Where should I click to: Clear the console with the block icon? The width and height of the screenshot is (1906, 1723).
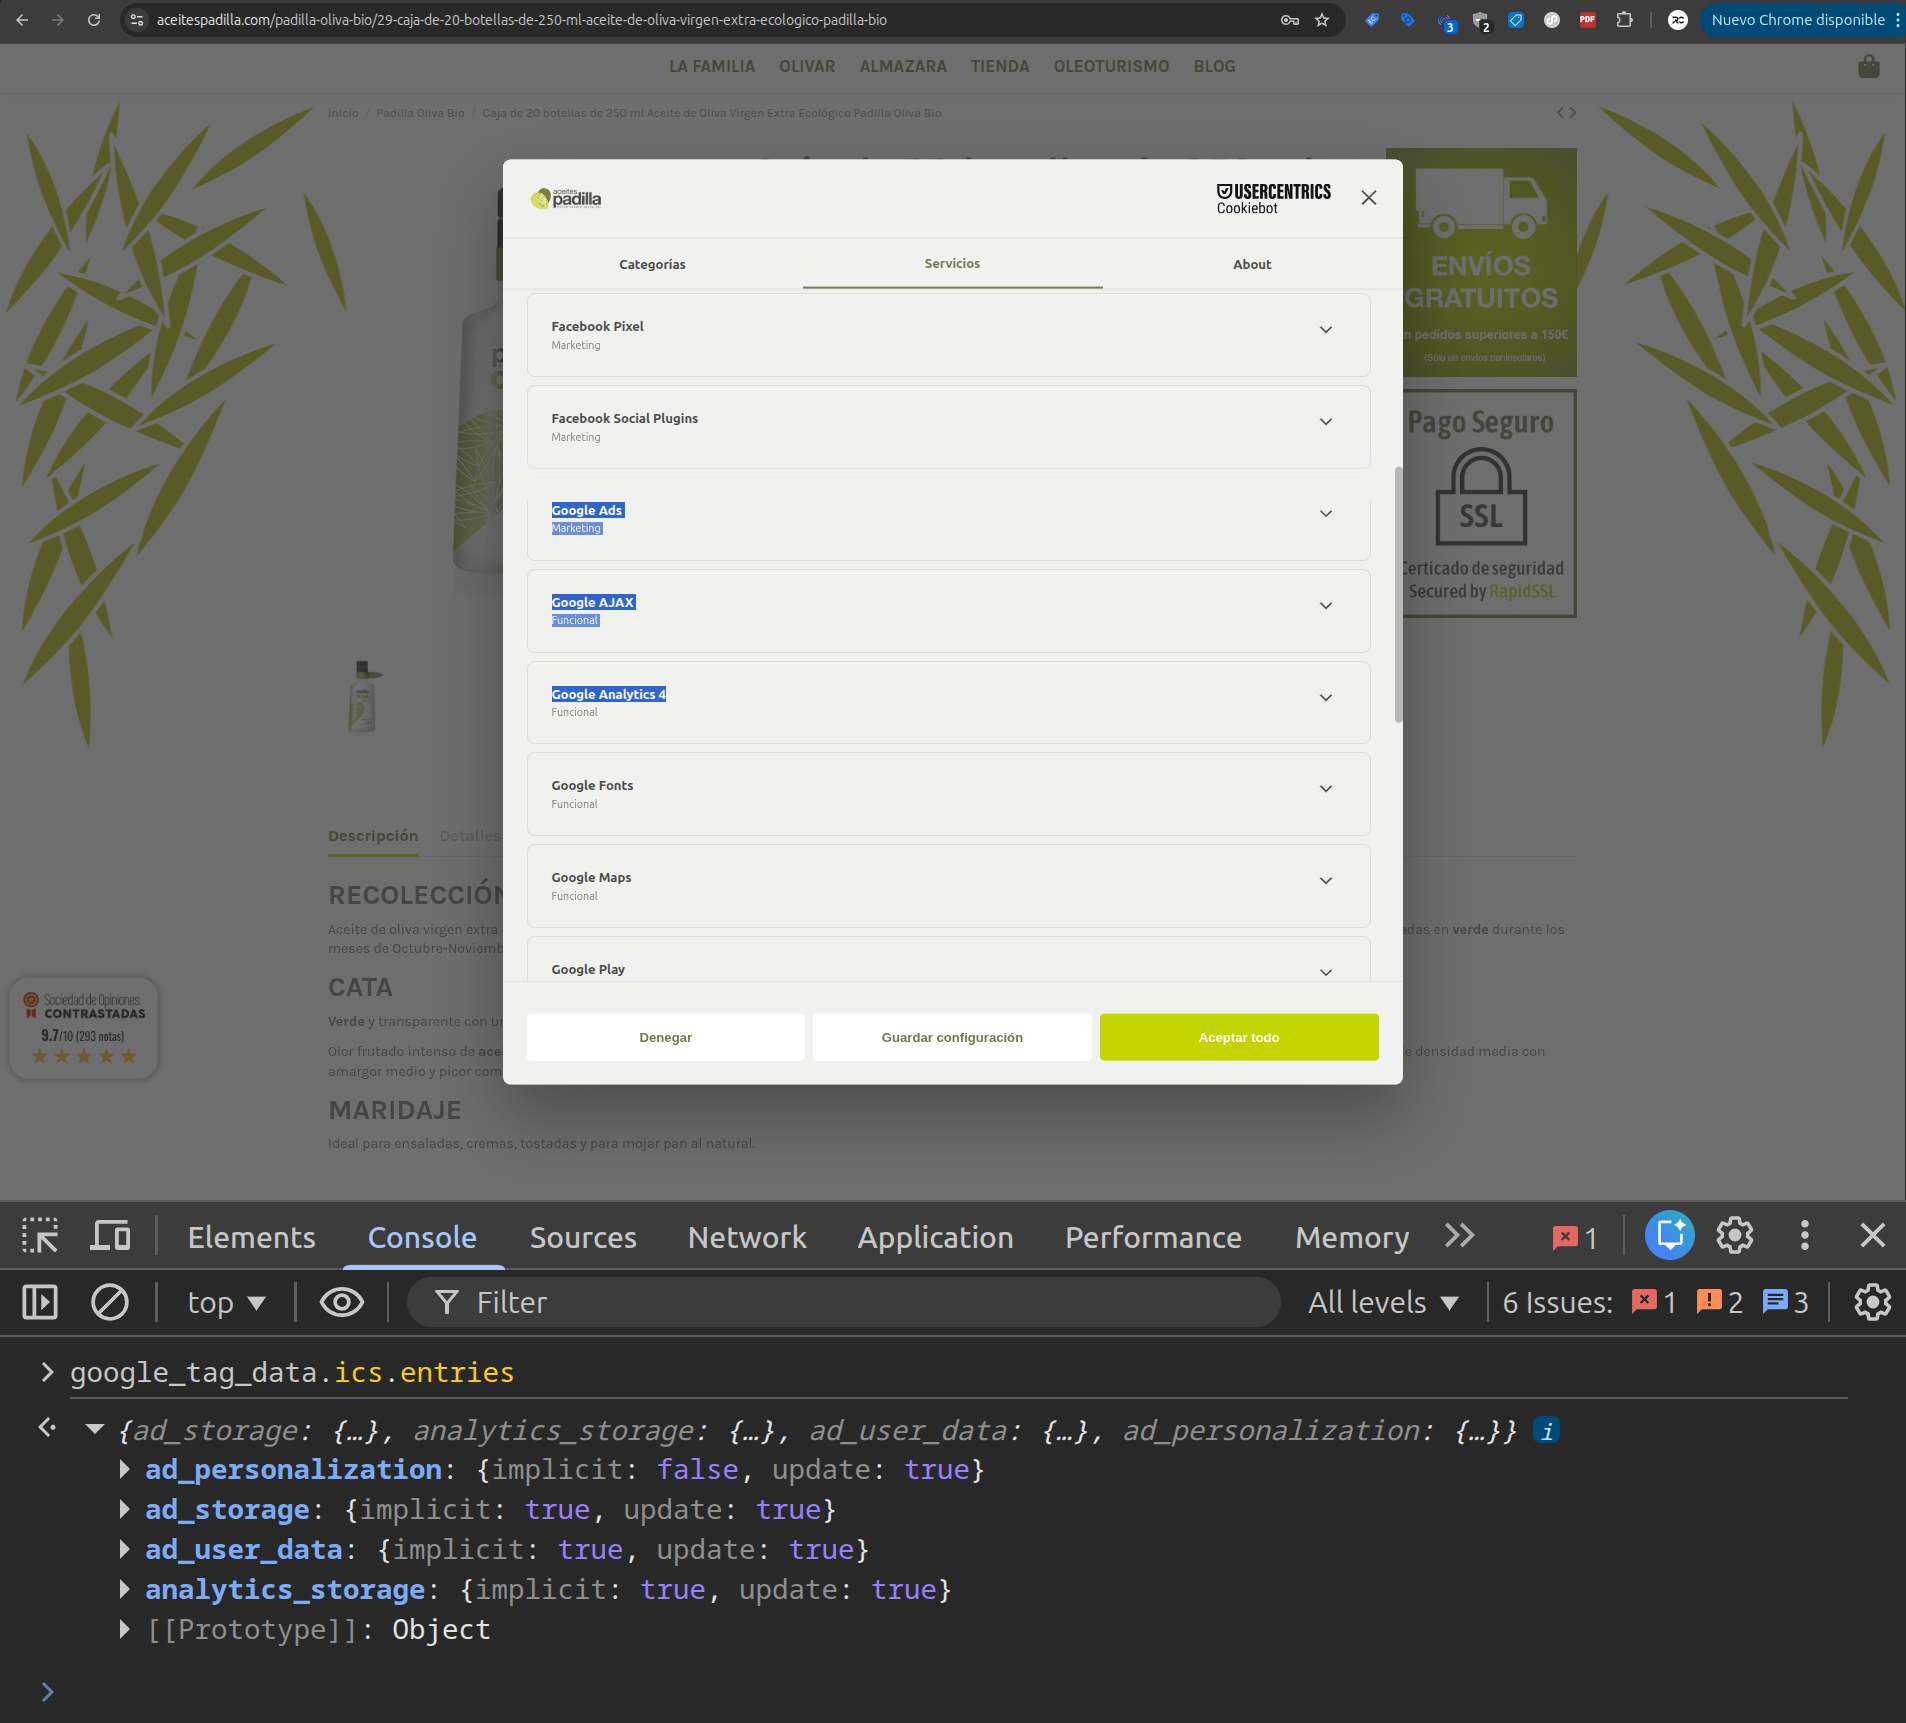[x=110, y=1302]
